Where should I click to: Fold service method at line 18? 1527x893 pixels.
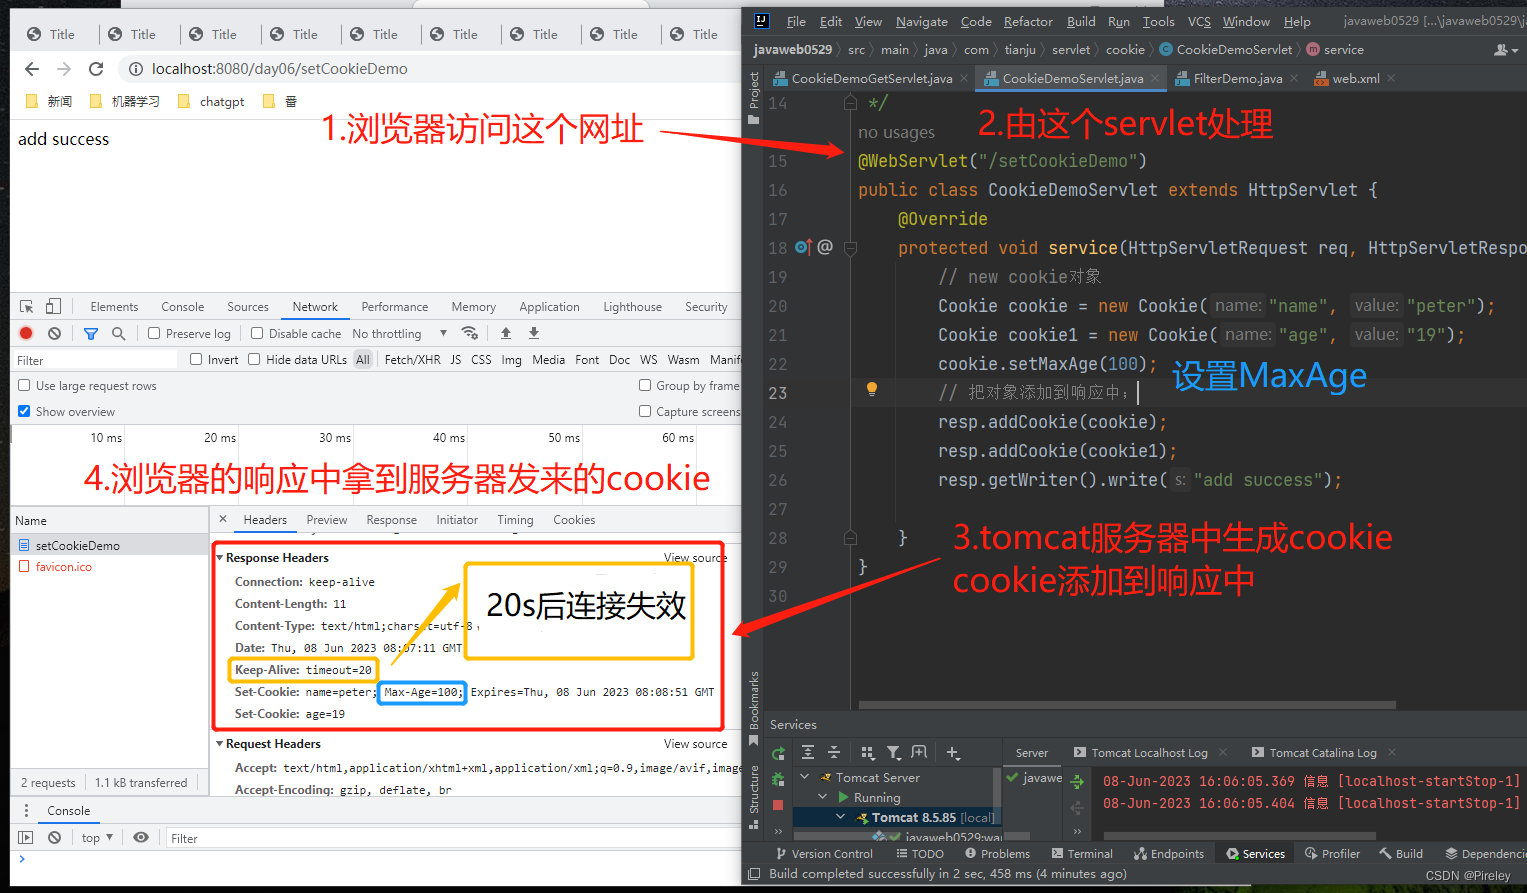850,248
